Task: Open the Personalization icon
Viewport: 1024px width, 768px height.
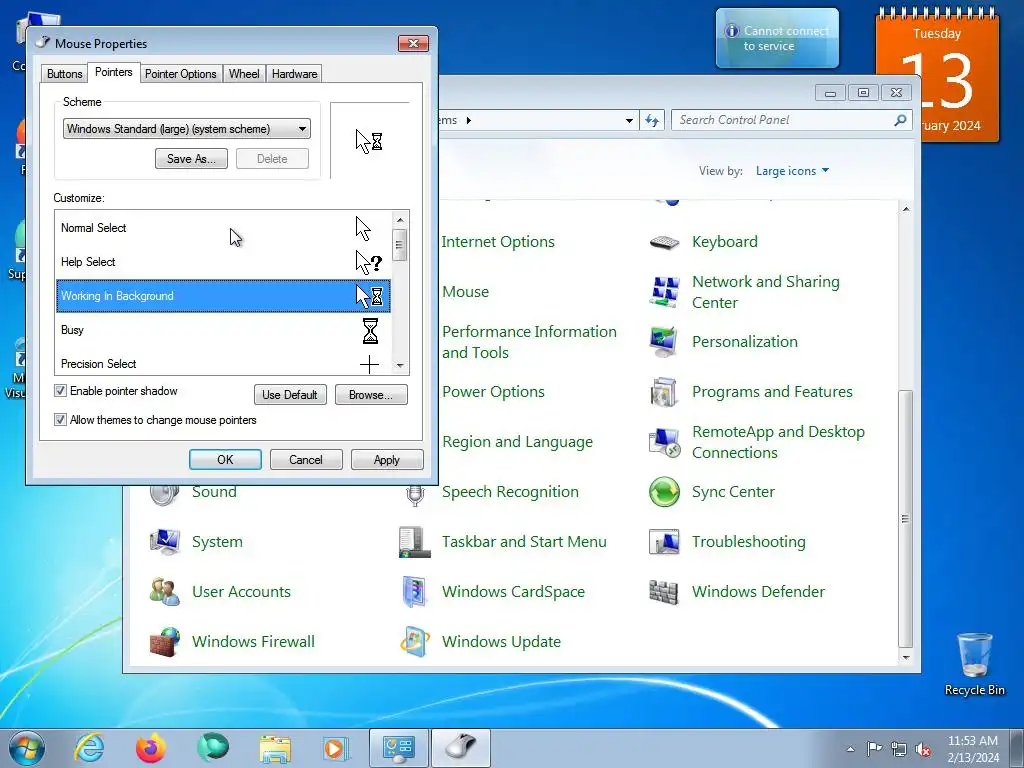Action: [x=664, y=342]
